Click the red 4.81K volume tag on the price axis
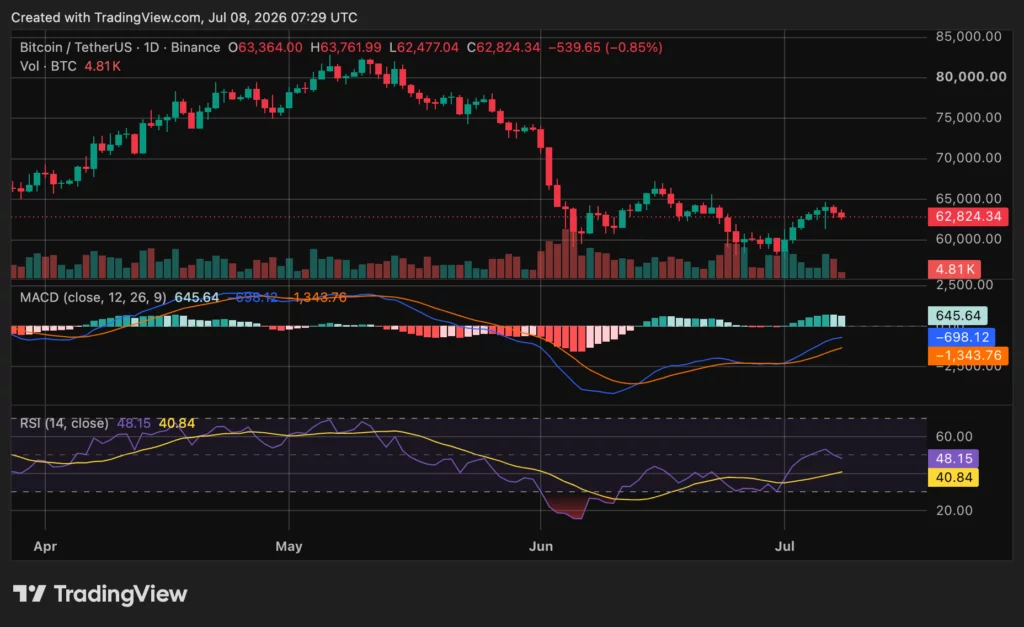The width and height of the screenshot is (1024, 627). 954,269
